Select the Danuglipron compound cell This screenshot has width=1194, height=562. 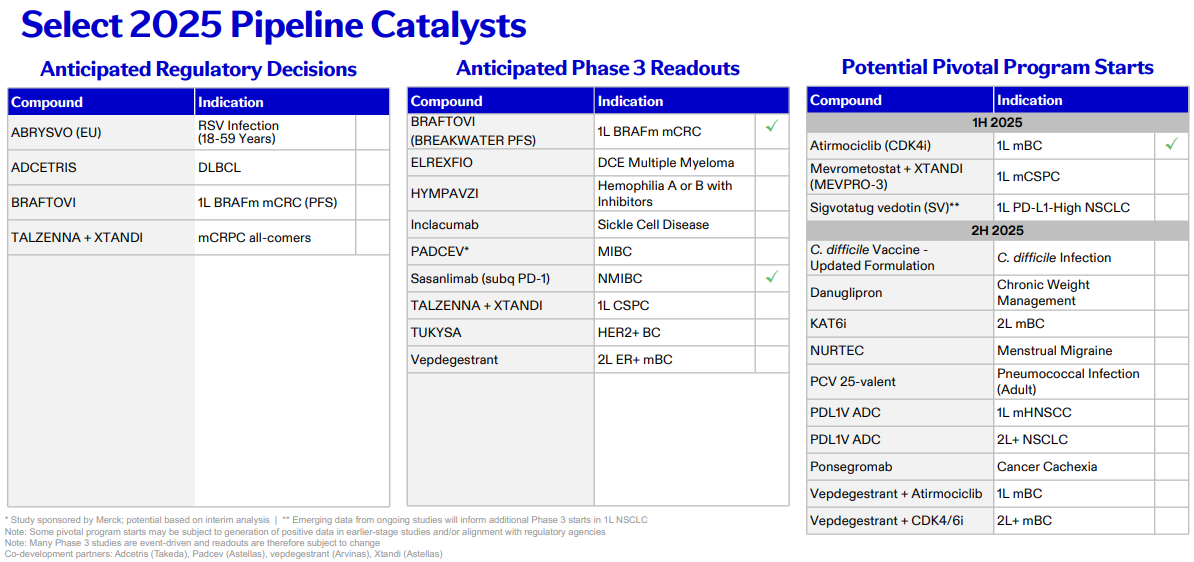(900, 292)
